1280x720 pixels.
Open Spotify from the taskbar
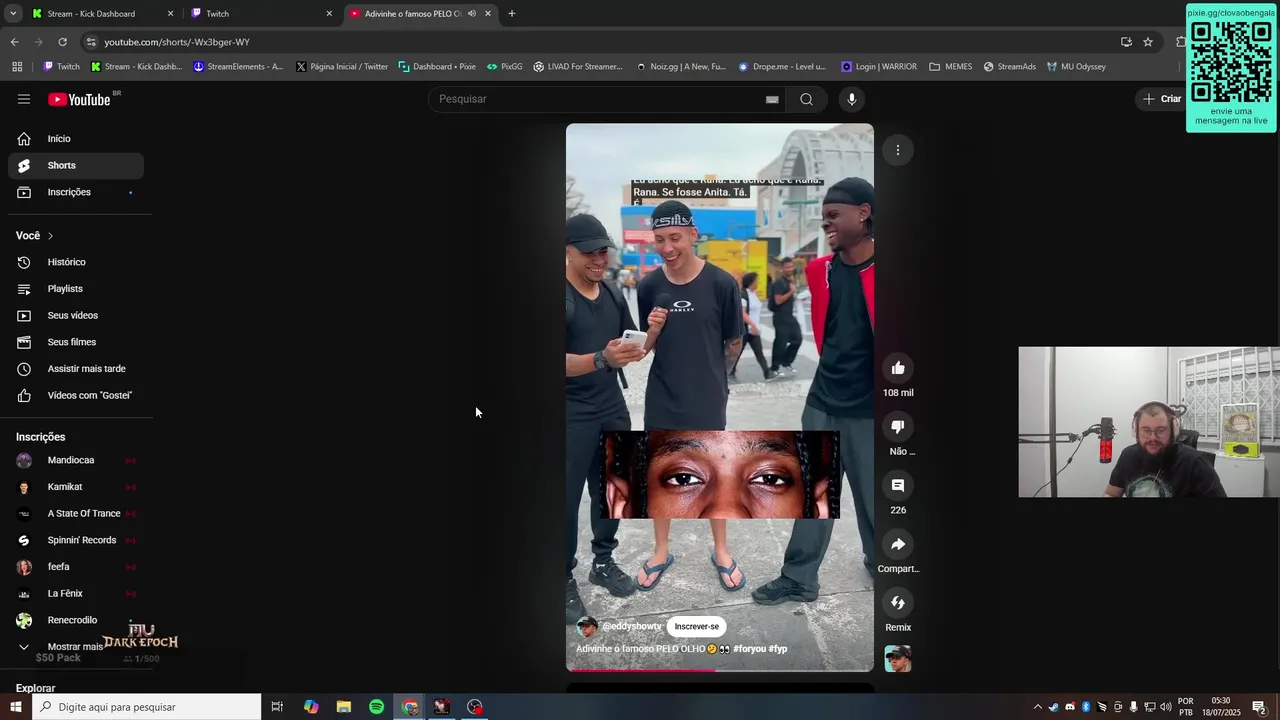point(376,707)
